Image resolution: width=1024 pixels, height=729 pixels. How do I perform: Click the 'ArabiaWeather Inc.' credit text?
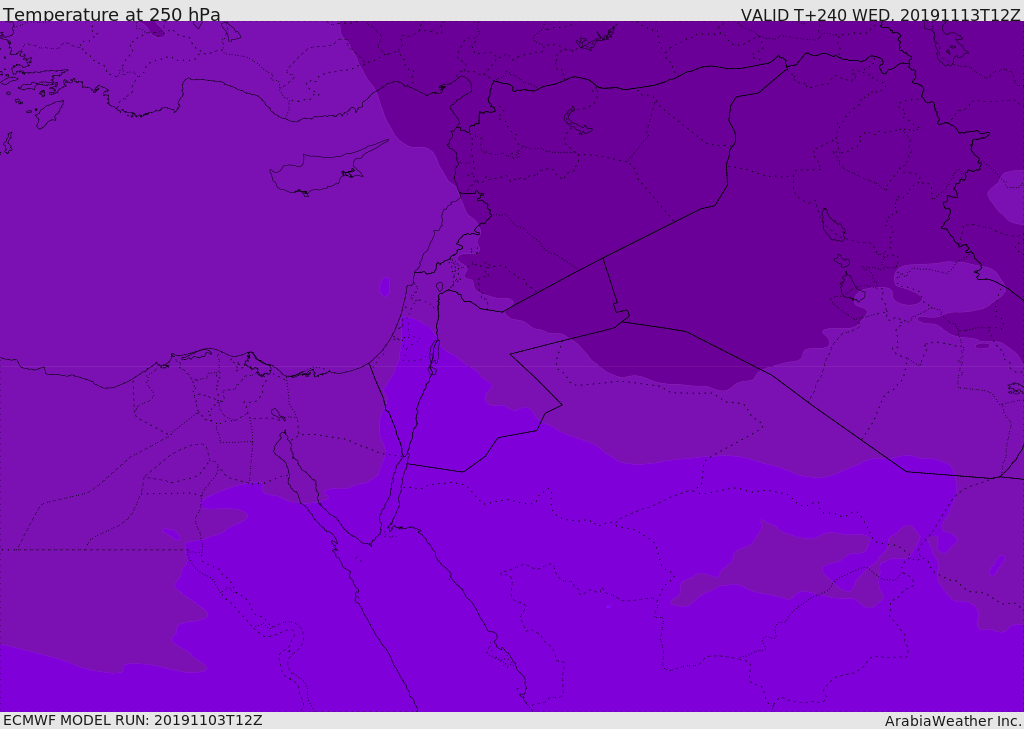(x=953, y=721)
